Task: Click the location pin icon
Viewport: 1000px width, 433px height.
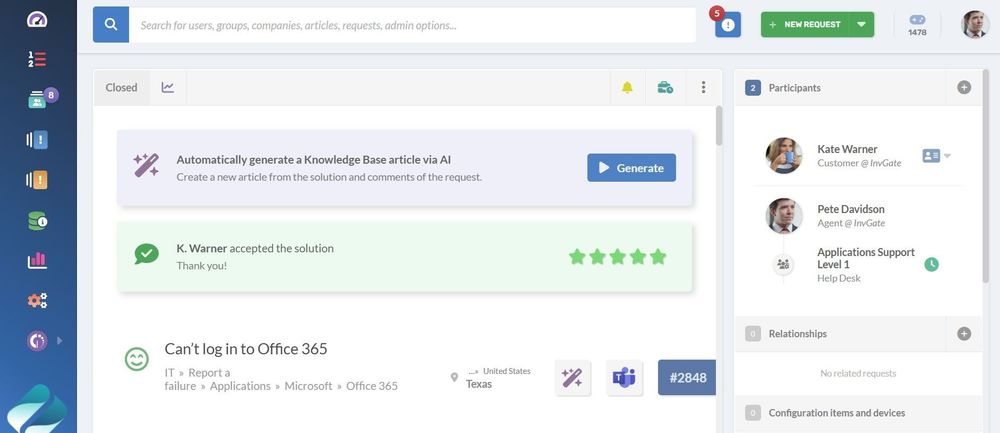Action: tap(454, 378)
